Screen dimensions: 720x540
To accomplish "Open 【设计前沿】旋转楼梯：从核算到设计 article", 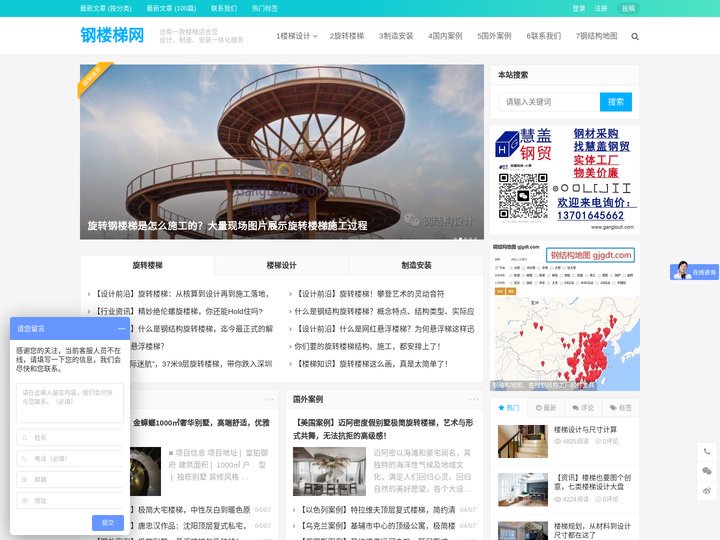I will 181,294.
